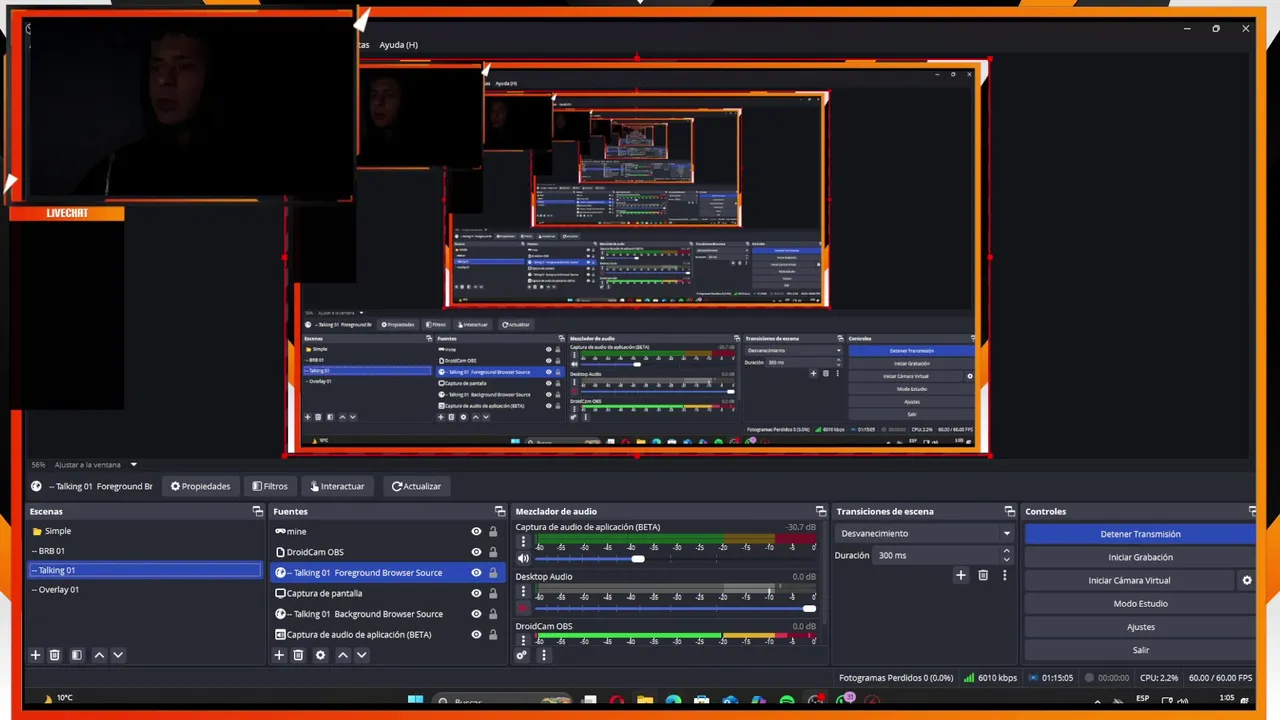The height and width of the screenshot is (720, 1280).
Task: Open Filtros for the selected source
Action: (x=270, y=486)
